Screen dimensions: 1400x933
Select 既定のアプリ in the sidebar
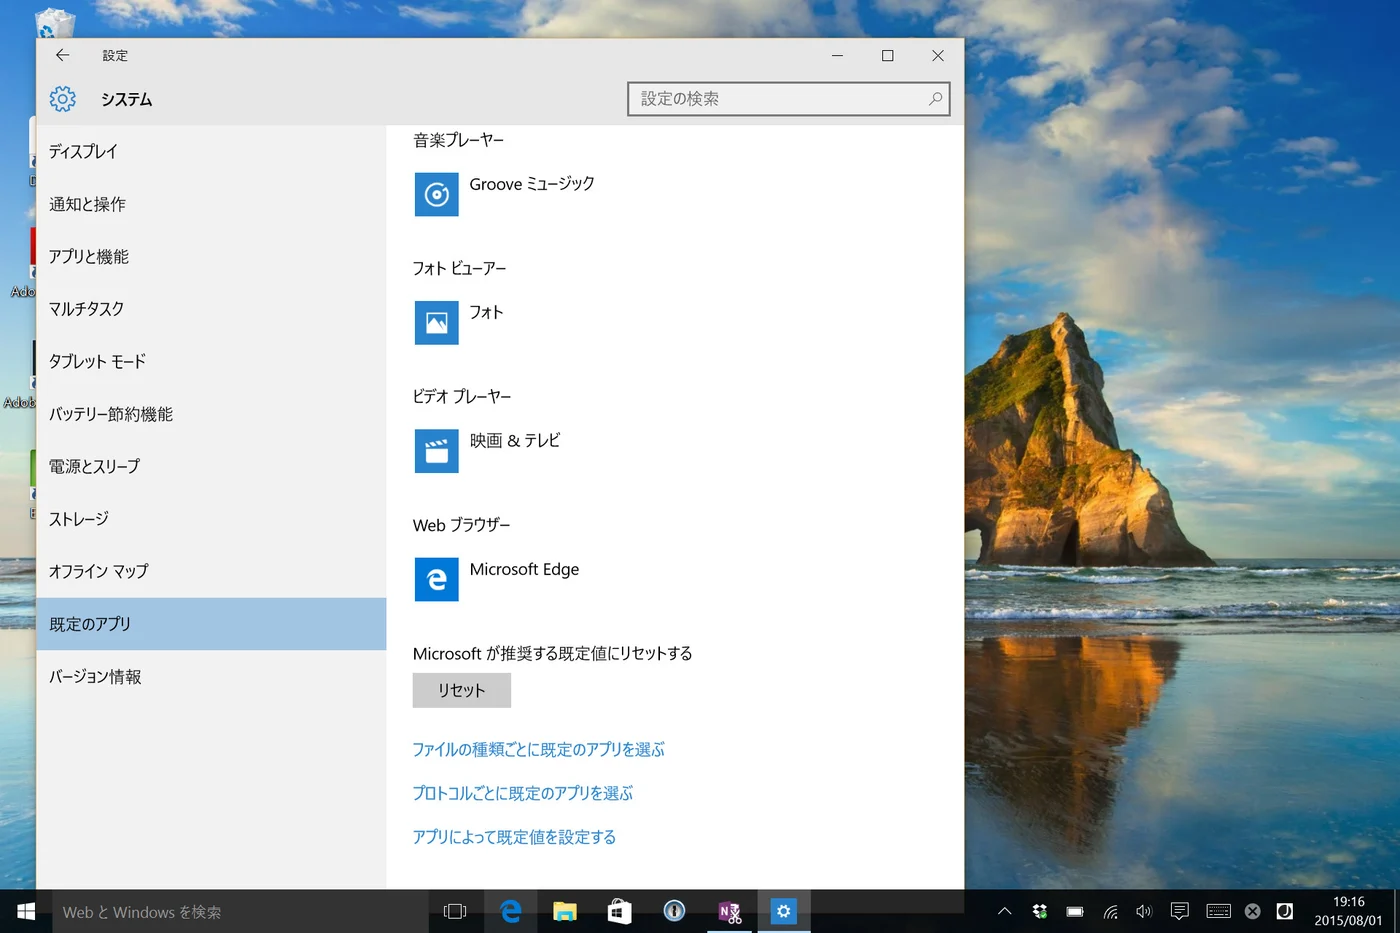[x=211, y=624]
